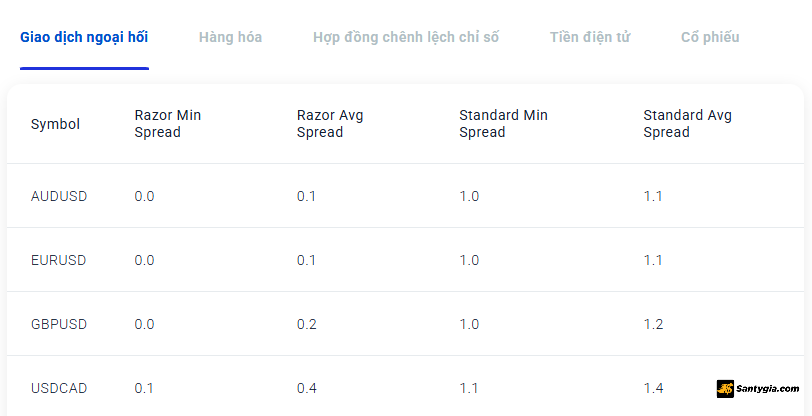Select the AUDUSD symbol row

pos(405,196)
